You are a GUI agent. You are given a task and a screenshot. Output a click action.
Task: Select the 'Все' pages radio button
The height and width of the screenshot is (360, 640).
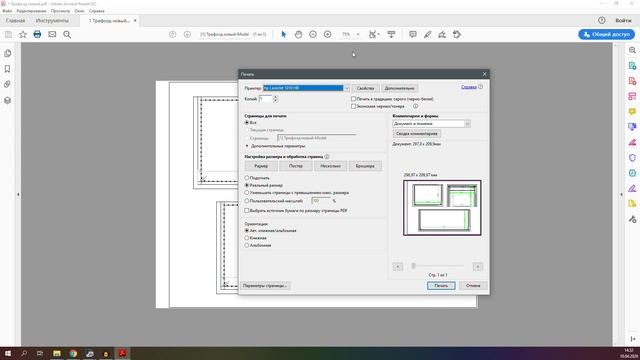(x=247, y=122)
